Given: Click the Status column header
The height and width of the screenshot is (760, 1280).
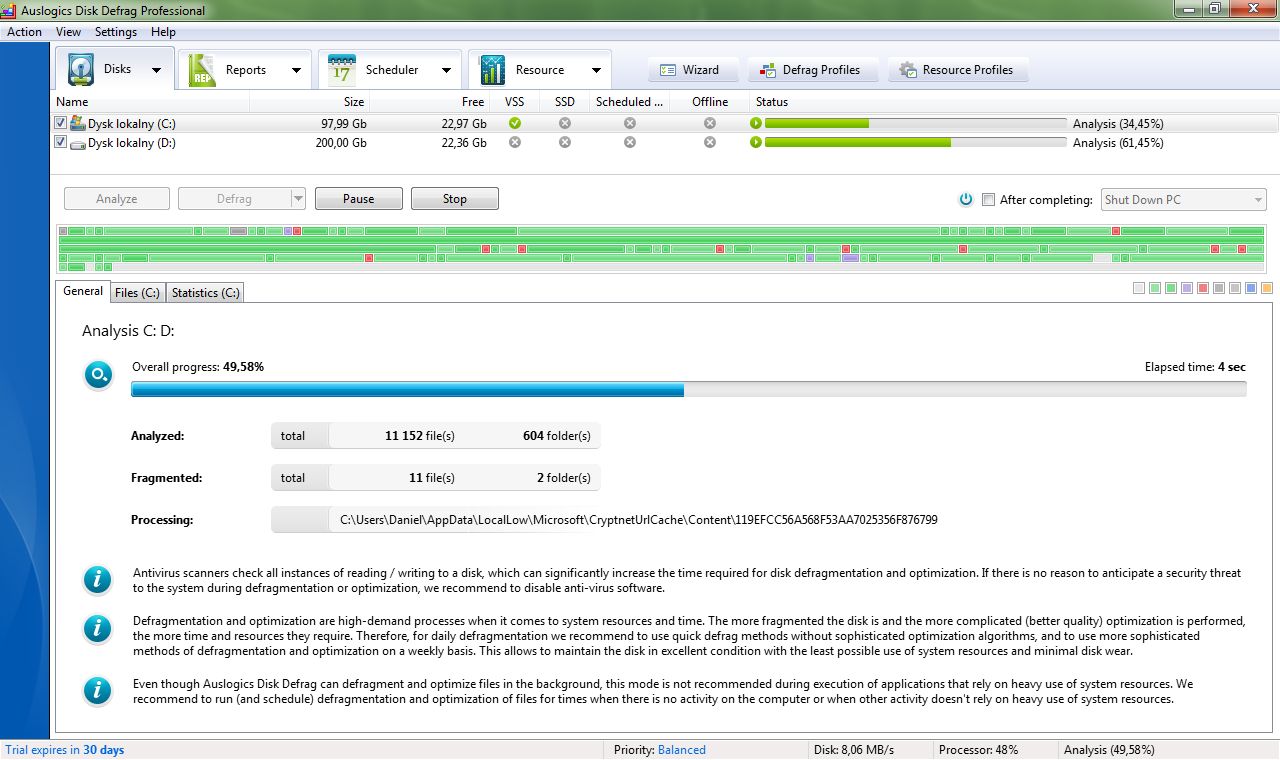Looking at the screenshot, I should 1013,102.
